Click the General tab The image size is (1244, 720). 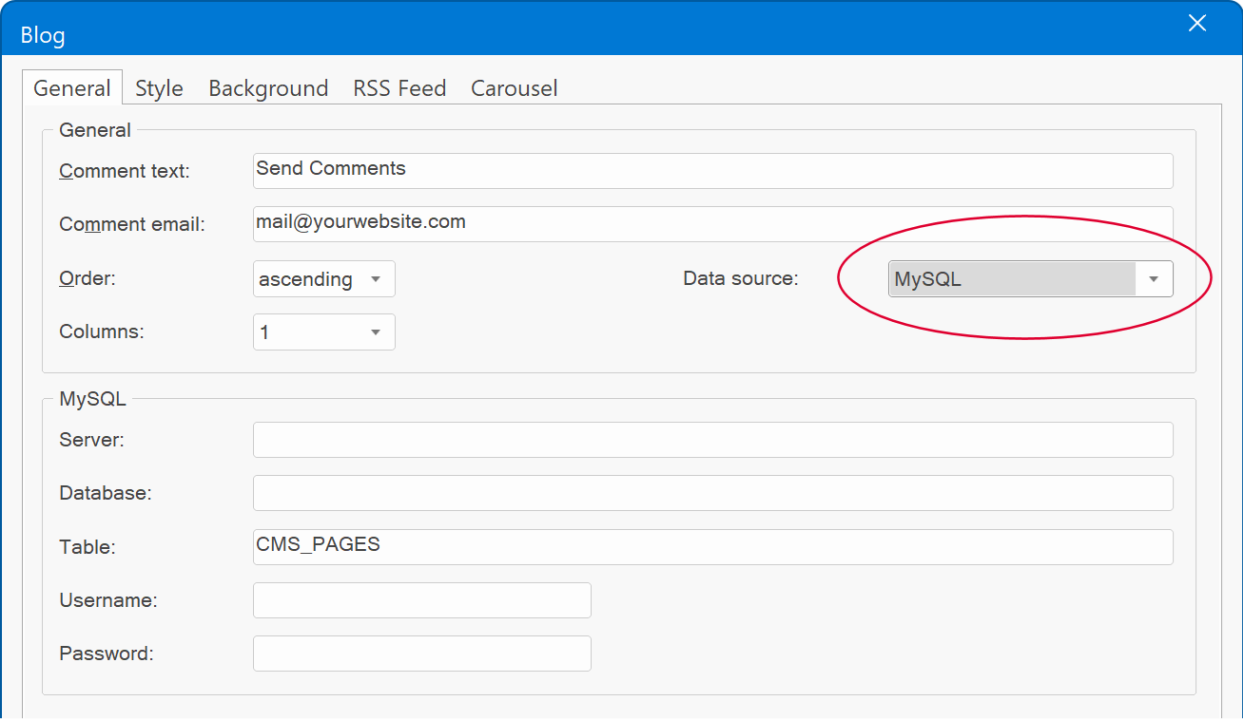coord(72,88)
